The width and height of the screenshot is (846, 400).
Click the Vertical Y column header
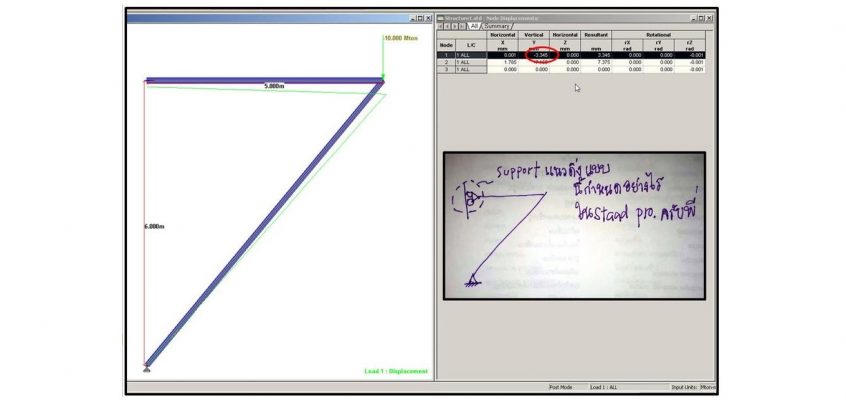point(534,41)
